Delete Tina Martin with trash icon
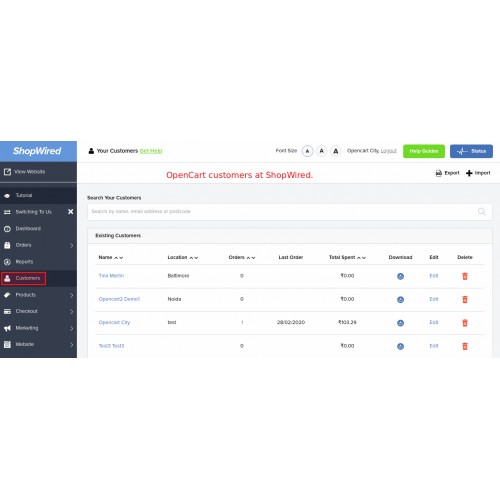 (x=465, y=276)
